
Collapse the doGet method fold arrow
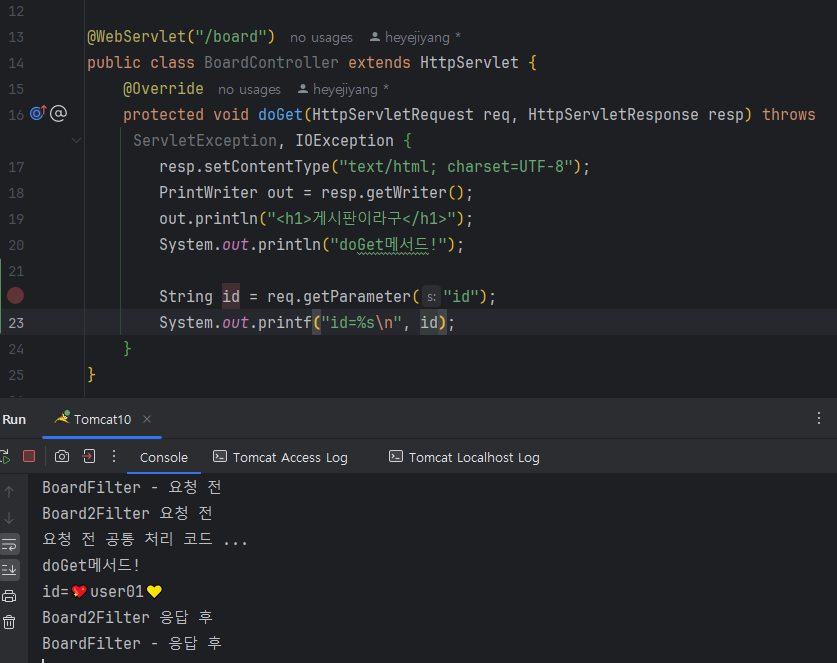tap(76, 140)
